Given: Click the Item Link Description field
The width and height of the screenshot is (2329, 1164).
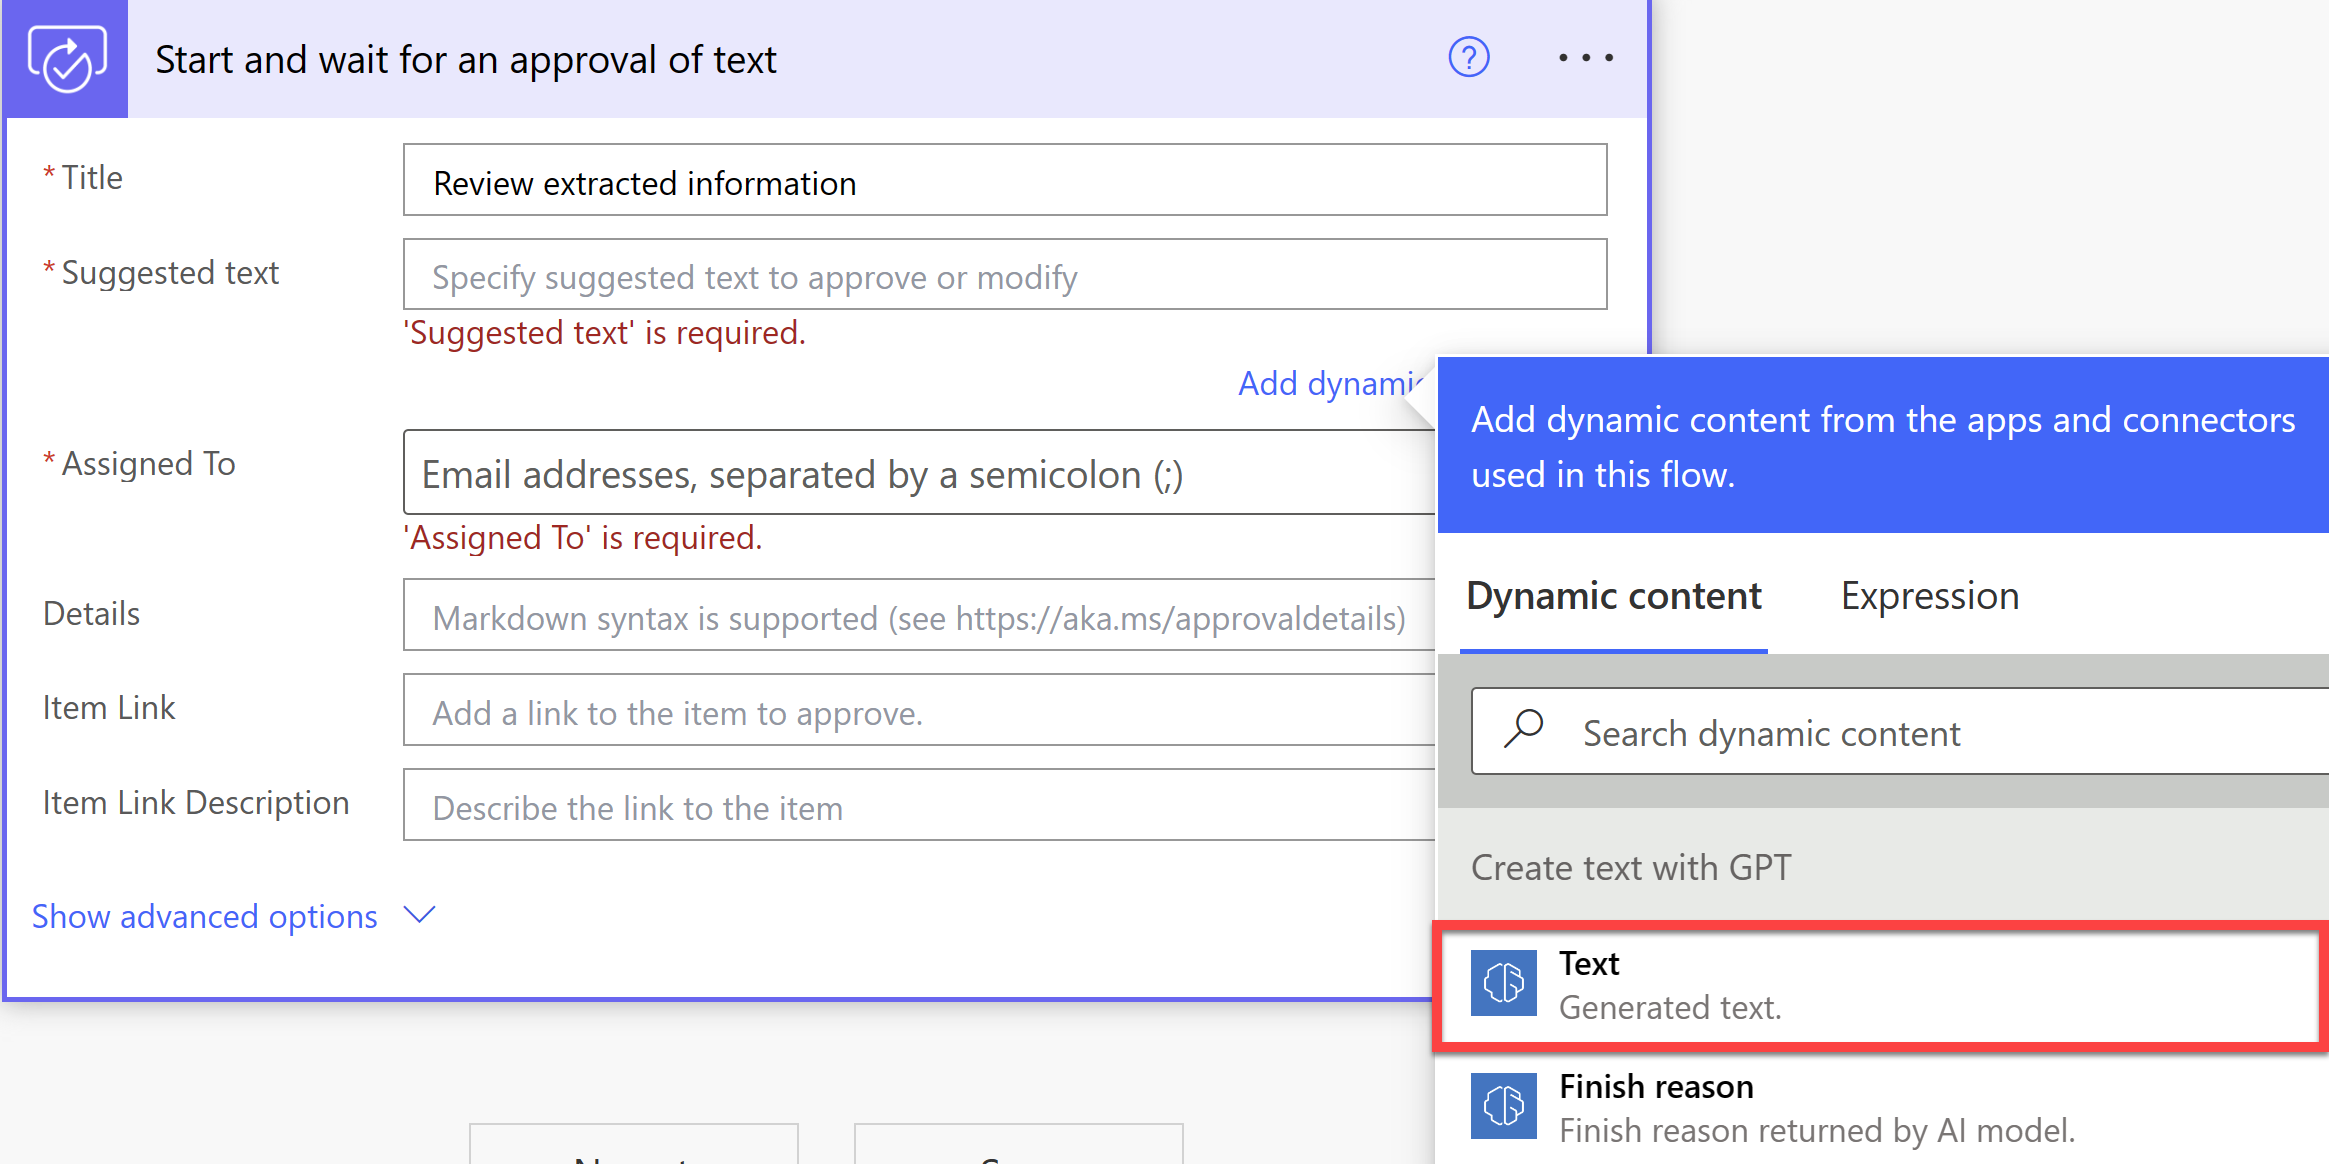Looking at the screenshot, I should point(919,805).
